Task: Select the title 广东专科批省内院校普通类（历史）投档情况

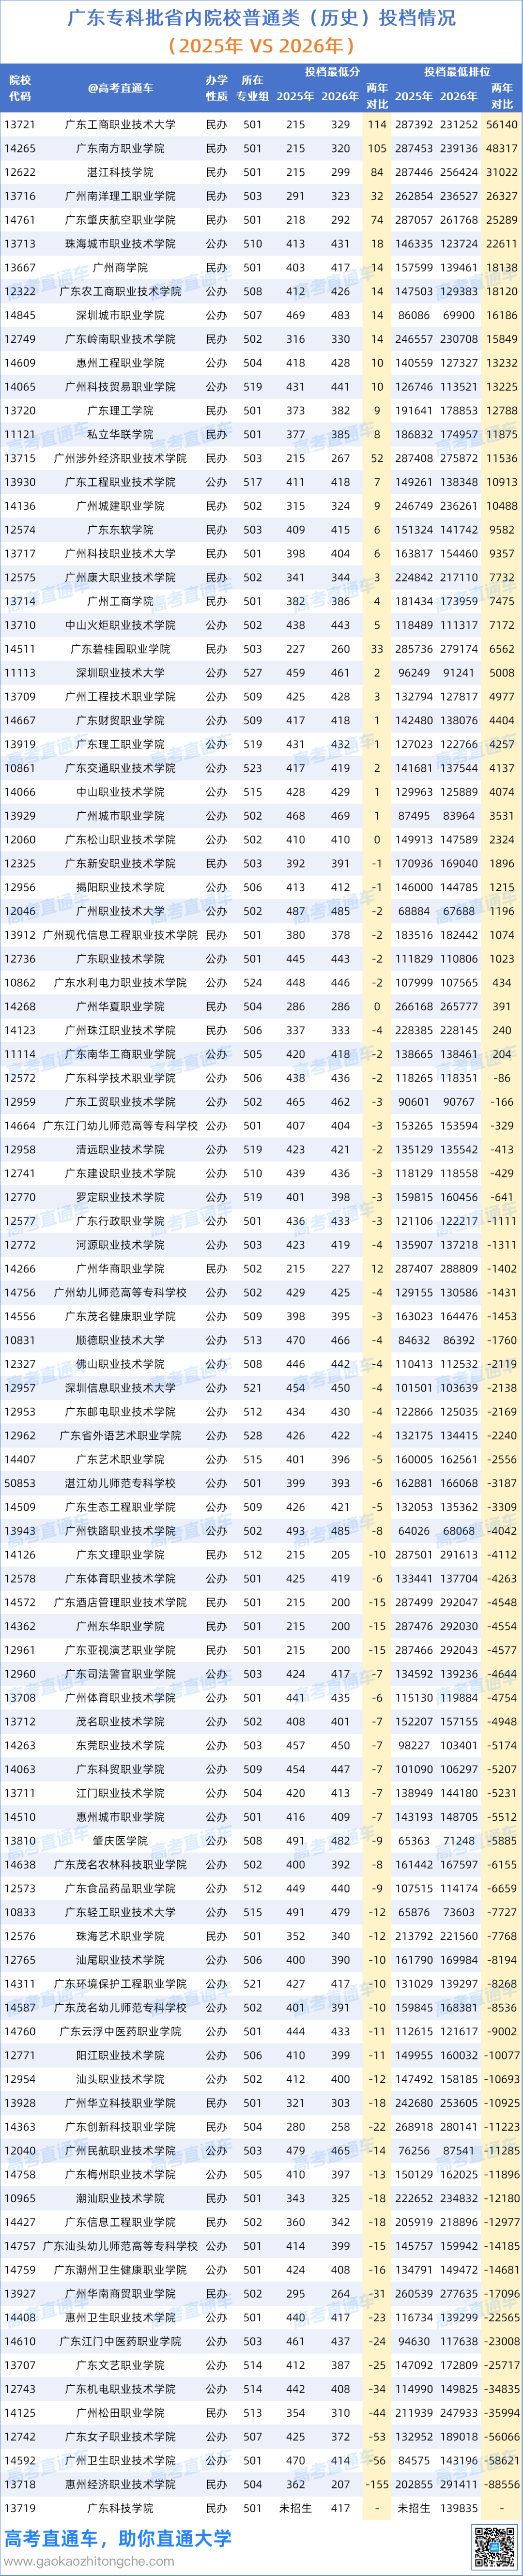Action: pos(261,18)
